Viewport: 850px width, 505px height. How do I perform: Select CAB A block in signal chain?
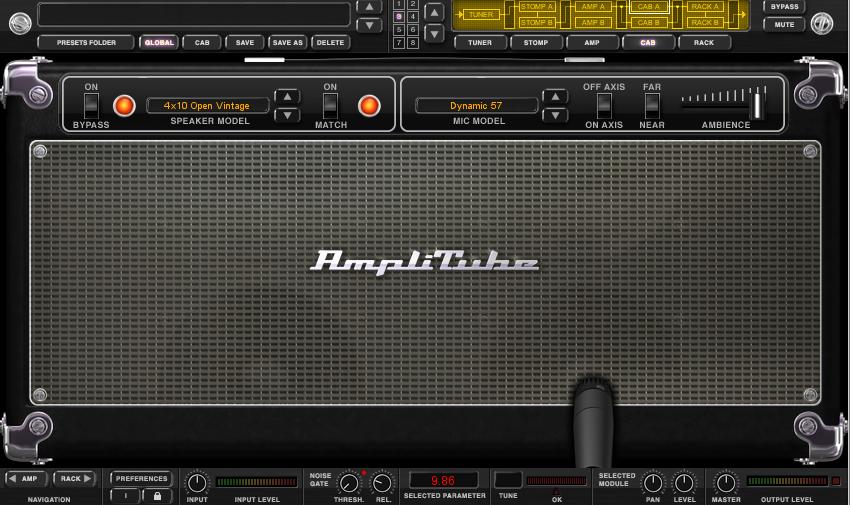649,7
